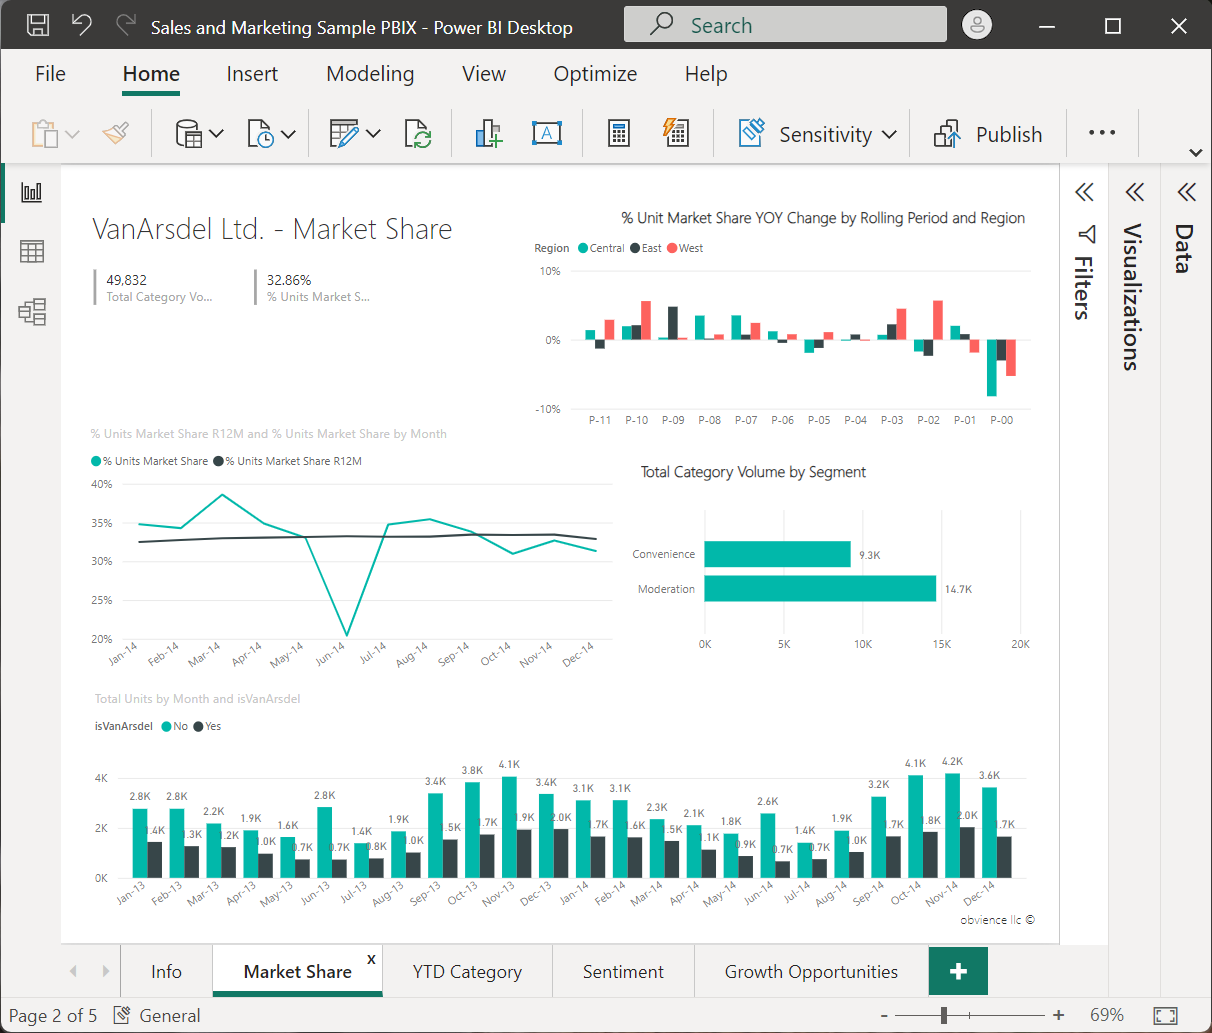1212x1033 pixels.
Task: Click the Undo arrow icon
Action: pyautogui.click(x=82, y=26)
